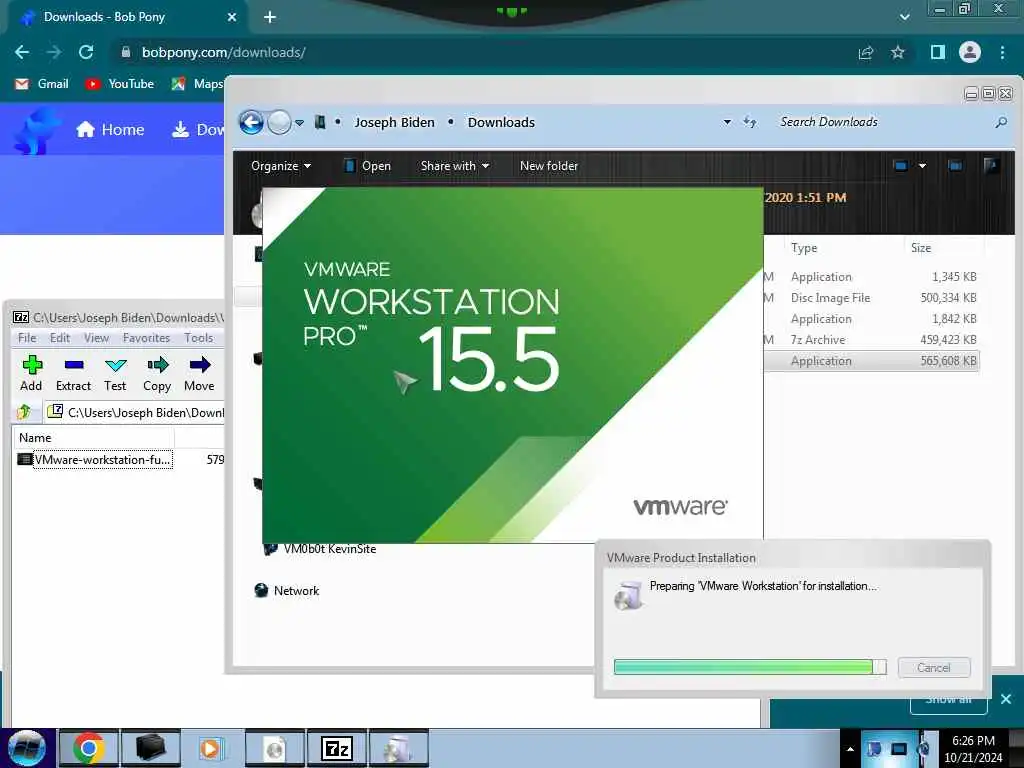Click the Chrome address bar URL
Screen dimensions: 1024x768
tap(223, 52)
